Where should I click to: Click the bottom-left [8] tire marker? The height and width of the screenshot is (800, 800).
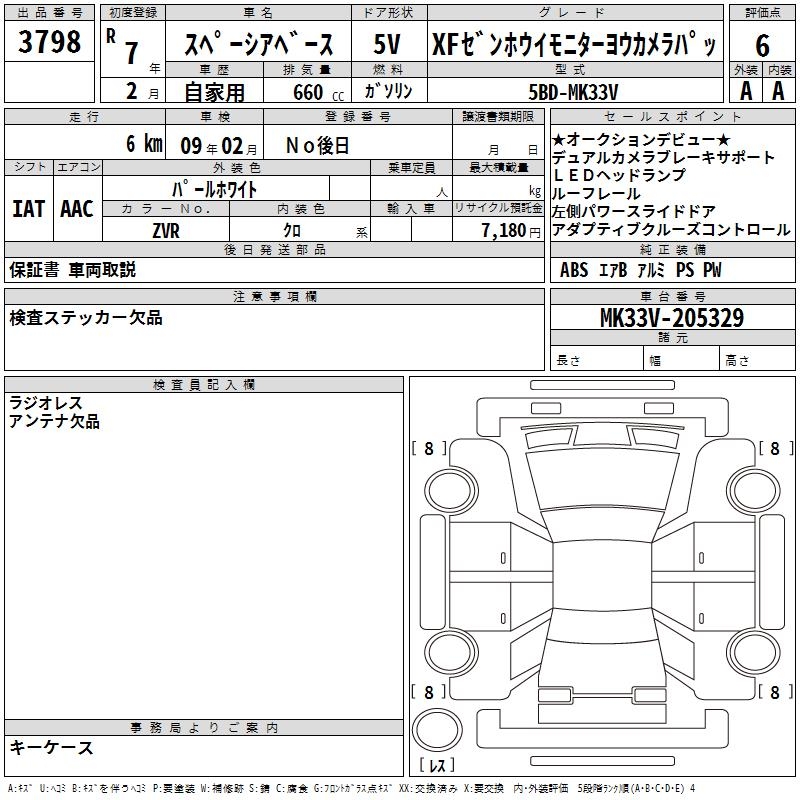pyautogui.click(x=429, y=692)
